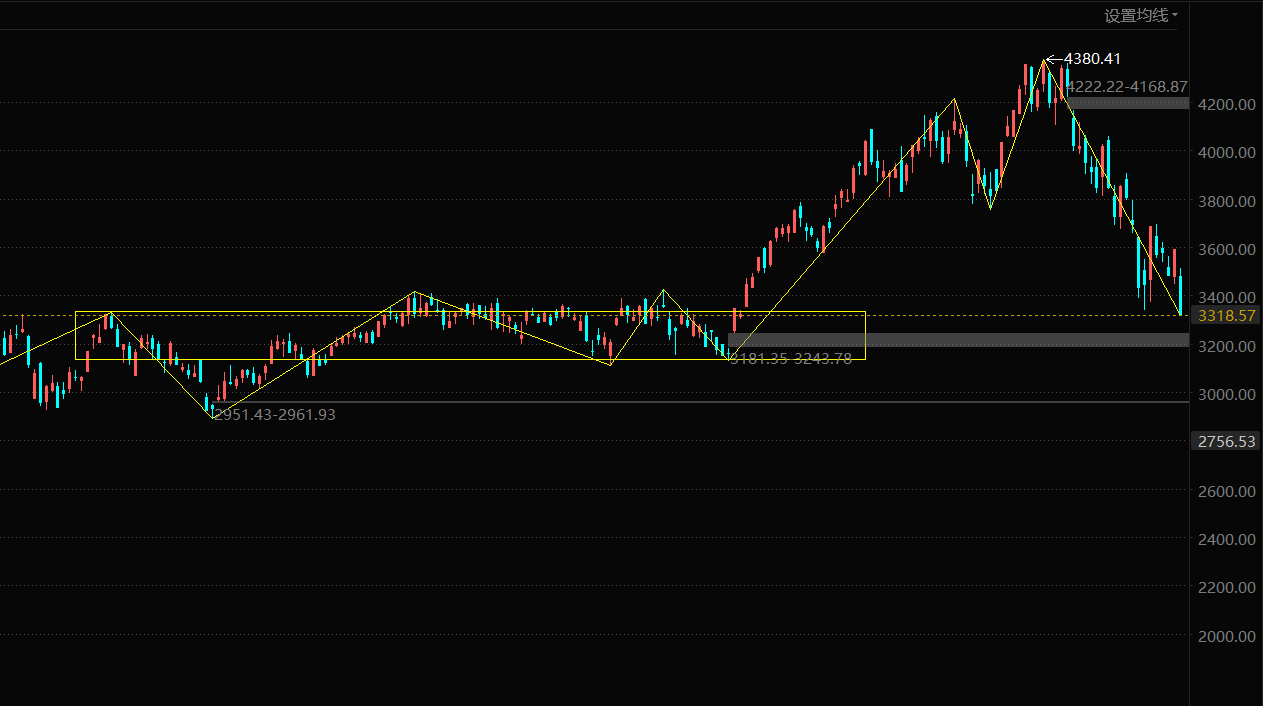The image size is (1263, 706).
Task: Click the 2400.00 axis label
Action: [1227, 539]
